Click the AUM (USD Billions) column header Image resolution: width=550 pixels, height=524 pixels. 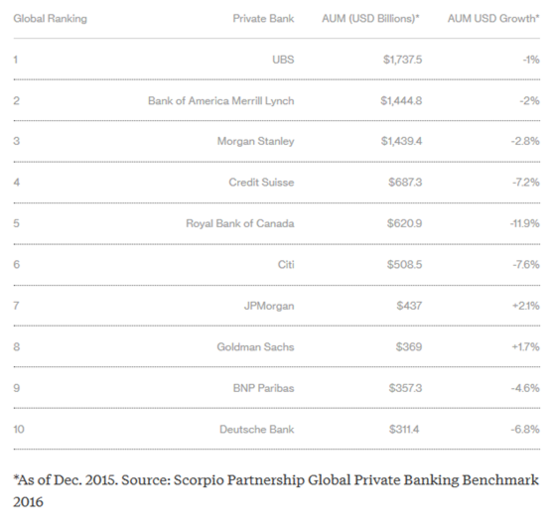click(x=370, y=18)
